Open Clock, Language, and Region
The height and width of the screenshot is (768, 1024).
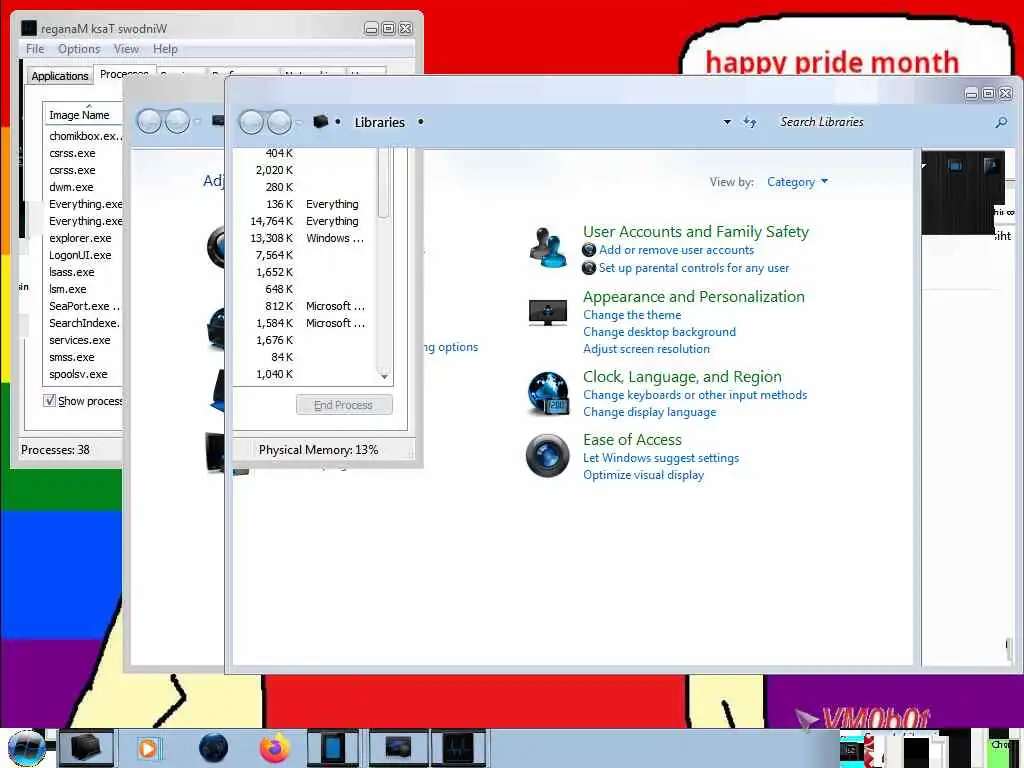[682, 377]
